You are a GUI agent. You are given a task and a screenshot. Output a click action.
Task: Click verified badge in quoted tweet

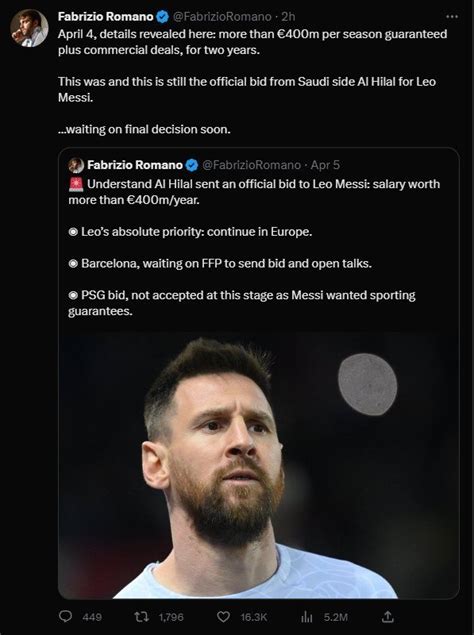(x=192, y=165)
